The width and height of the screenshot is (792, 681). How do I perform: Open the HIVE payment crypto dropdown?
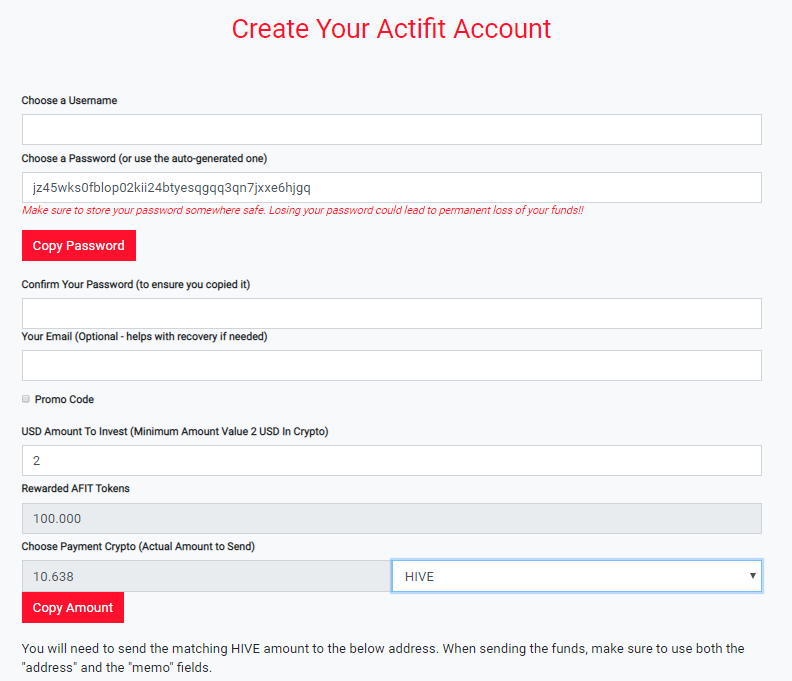click(576, 576)
